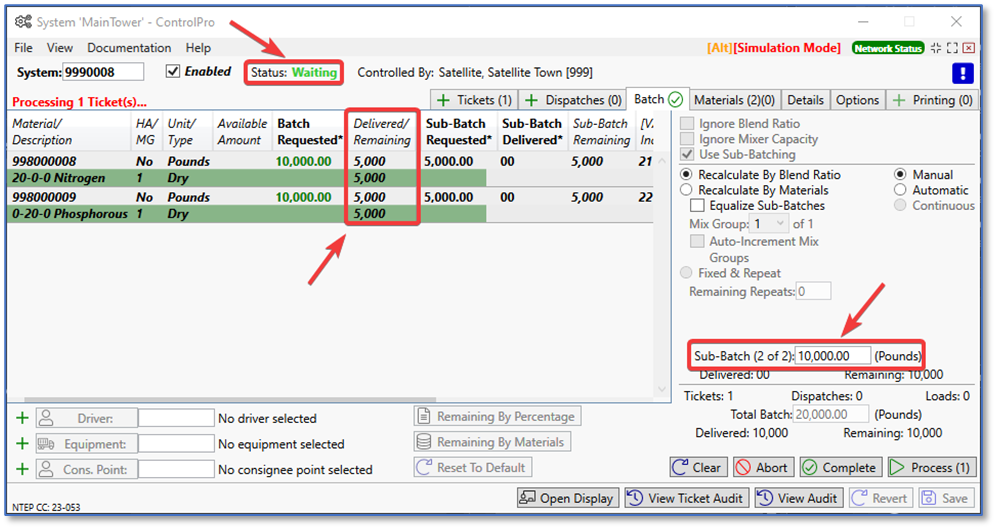Click the green checkmark on Batch tab
This screenshot has height=529, width=996.
676,99
